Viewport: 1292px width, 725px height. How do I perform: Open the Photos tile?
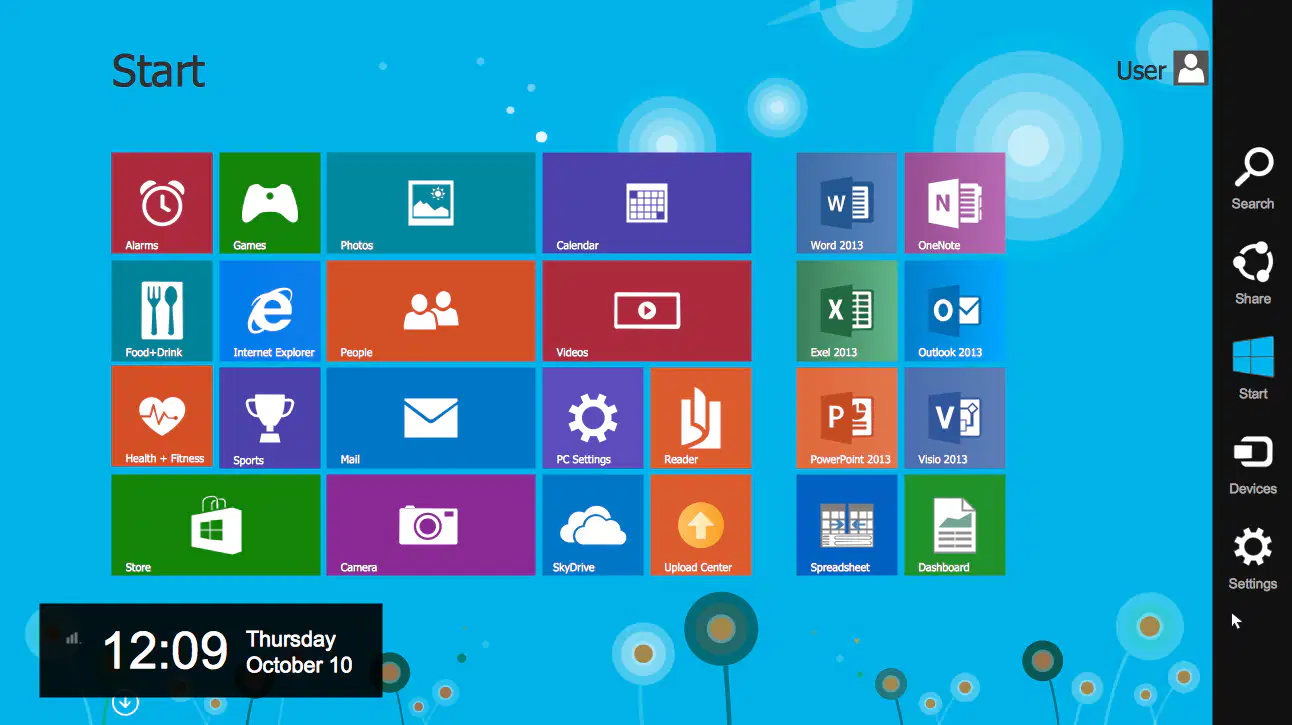(x=431, y=203)
